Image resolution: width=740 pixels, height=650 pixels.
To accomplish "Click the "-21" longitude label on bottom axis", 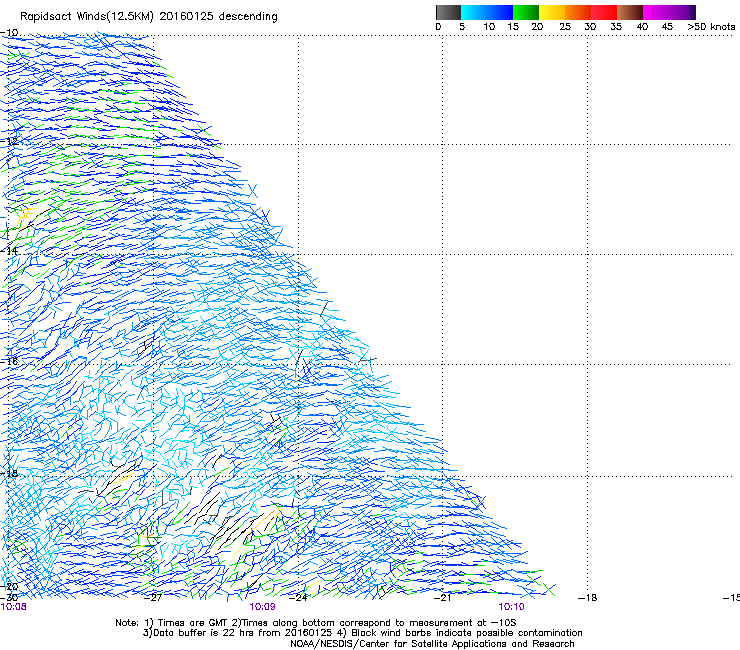I will pos(442,598).
